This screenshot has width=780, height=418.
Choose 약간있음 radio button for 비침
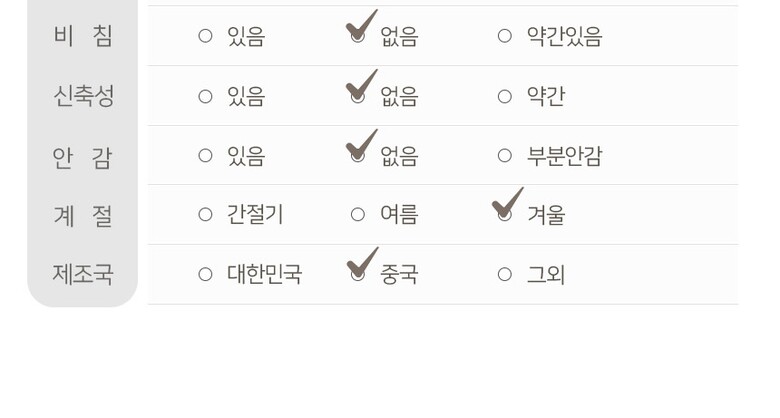(505, 37)
